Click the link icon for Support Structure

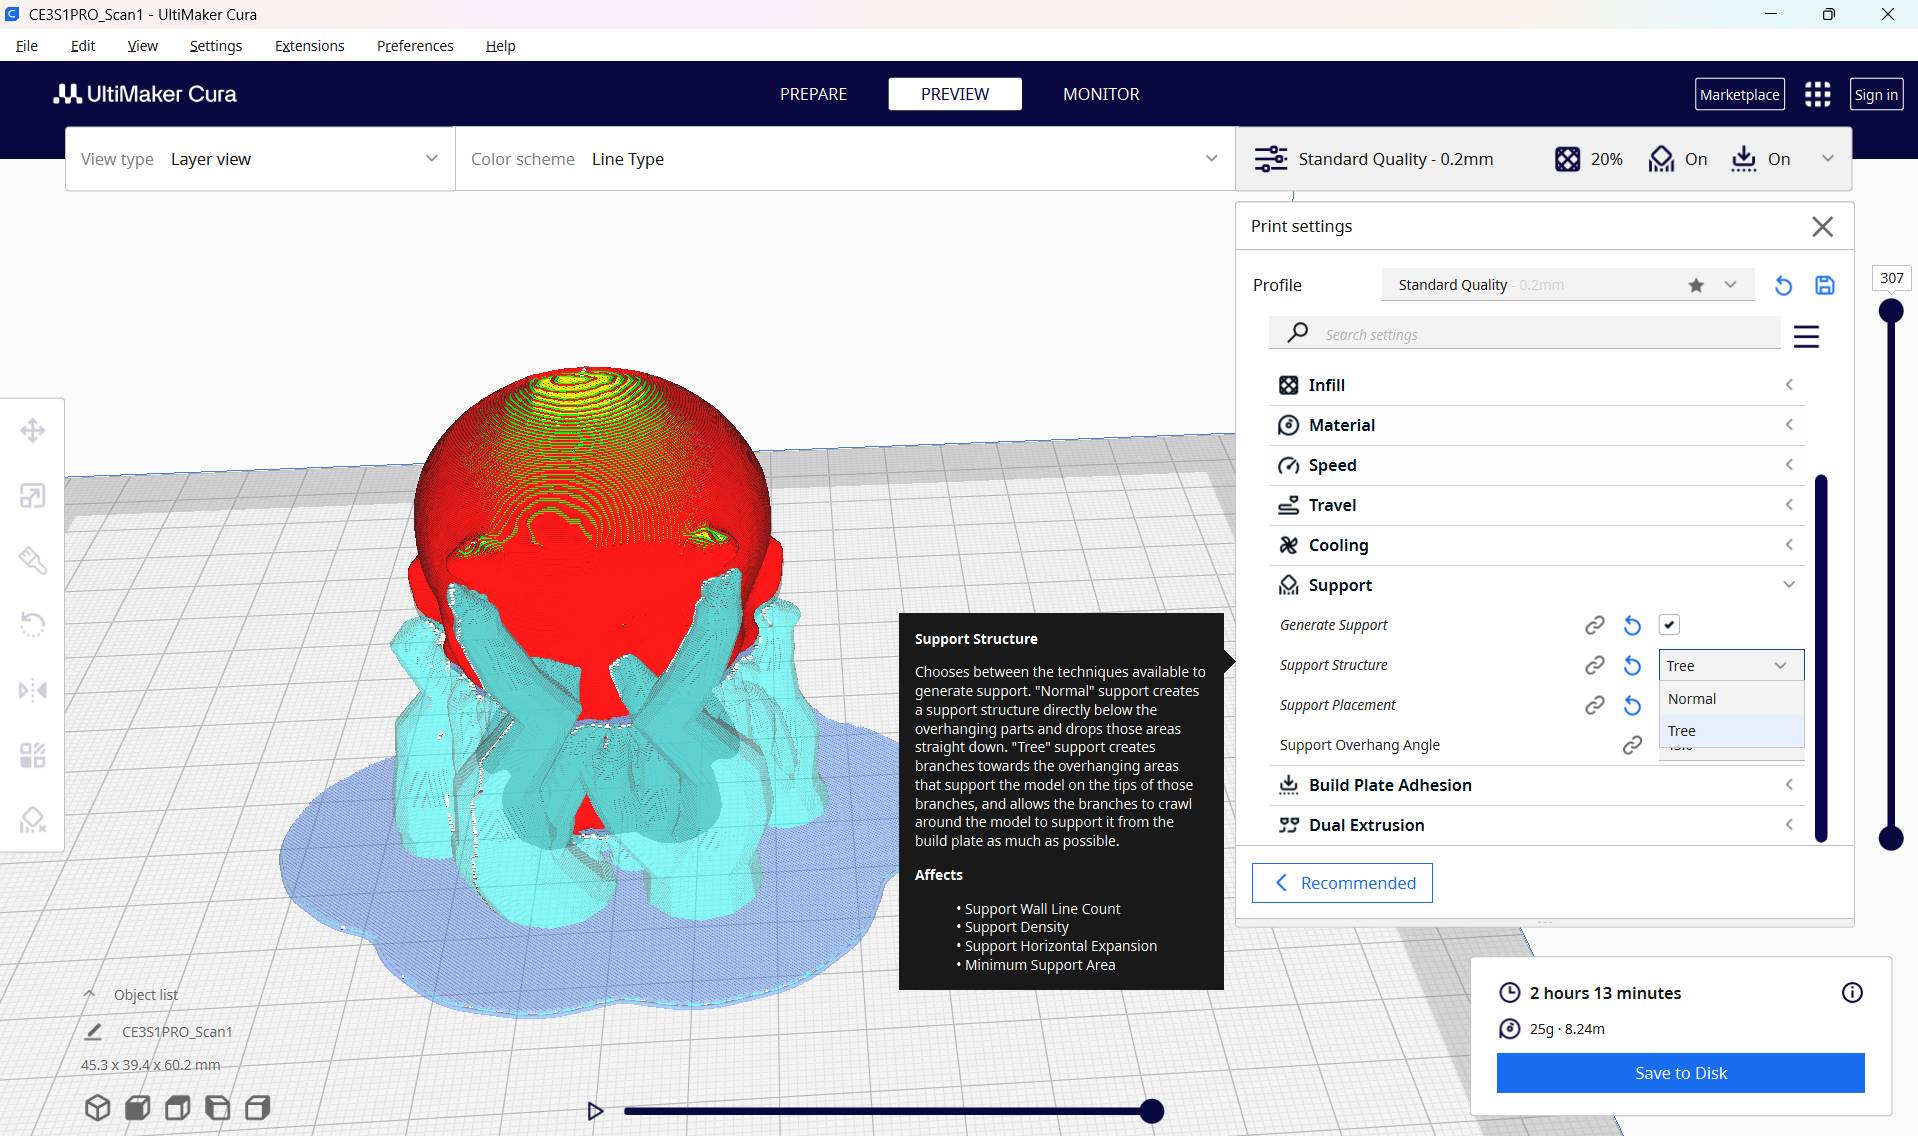tap(1595, 665)
